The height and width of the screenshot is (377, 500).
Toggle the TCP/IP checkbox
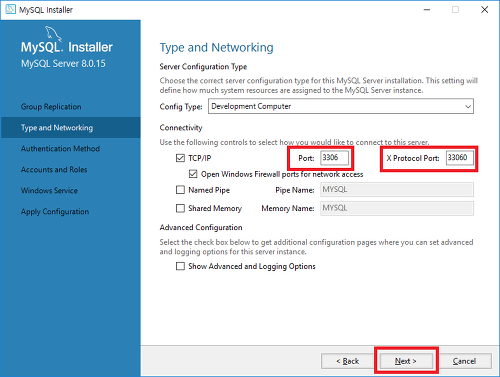[180, 158]
